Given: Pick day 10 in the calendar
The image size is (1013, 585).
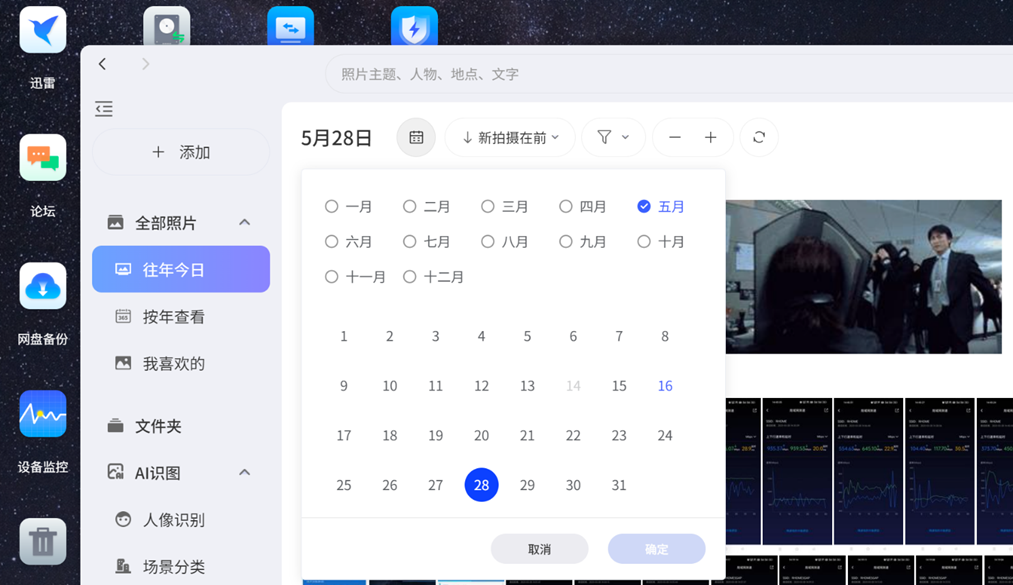Looking at the screenshot, I should point(390,386).
